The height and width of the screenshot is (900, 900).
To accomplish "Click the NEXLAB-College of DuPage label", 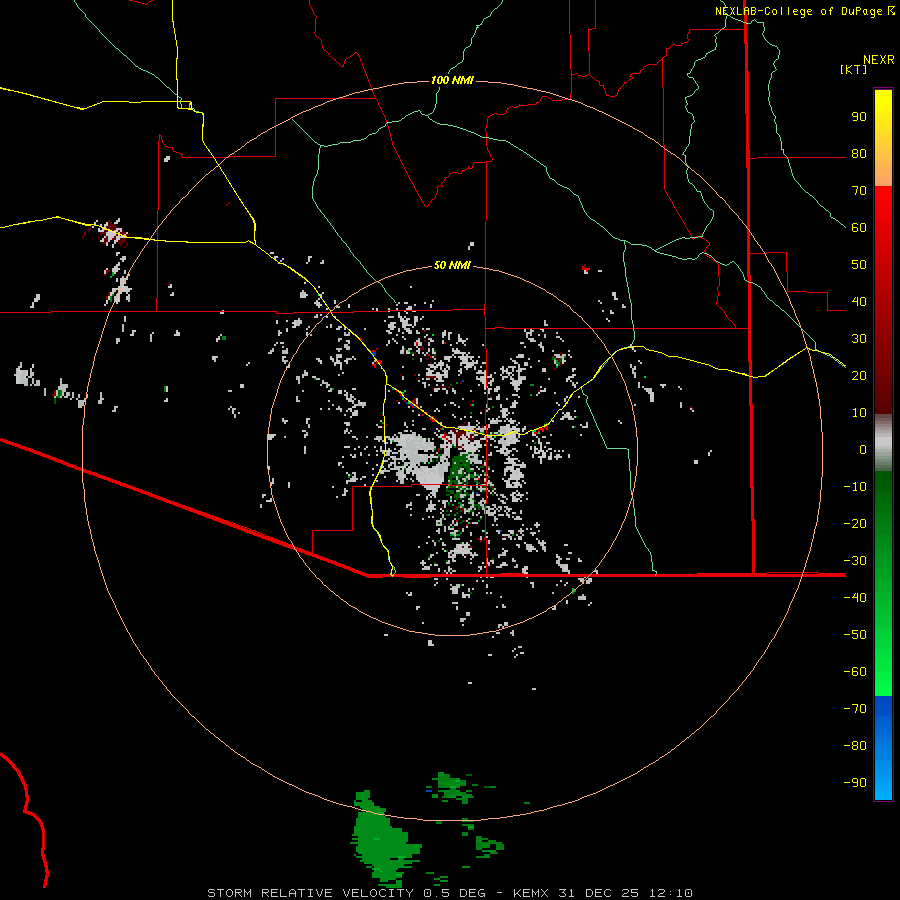I will (x=799, y=11).
